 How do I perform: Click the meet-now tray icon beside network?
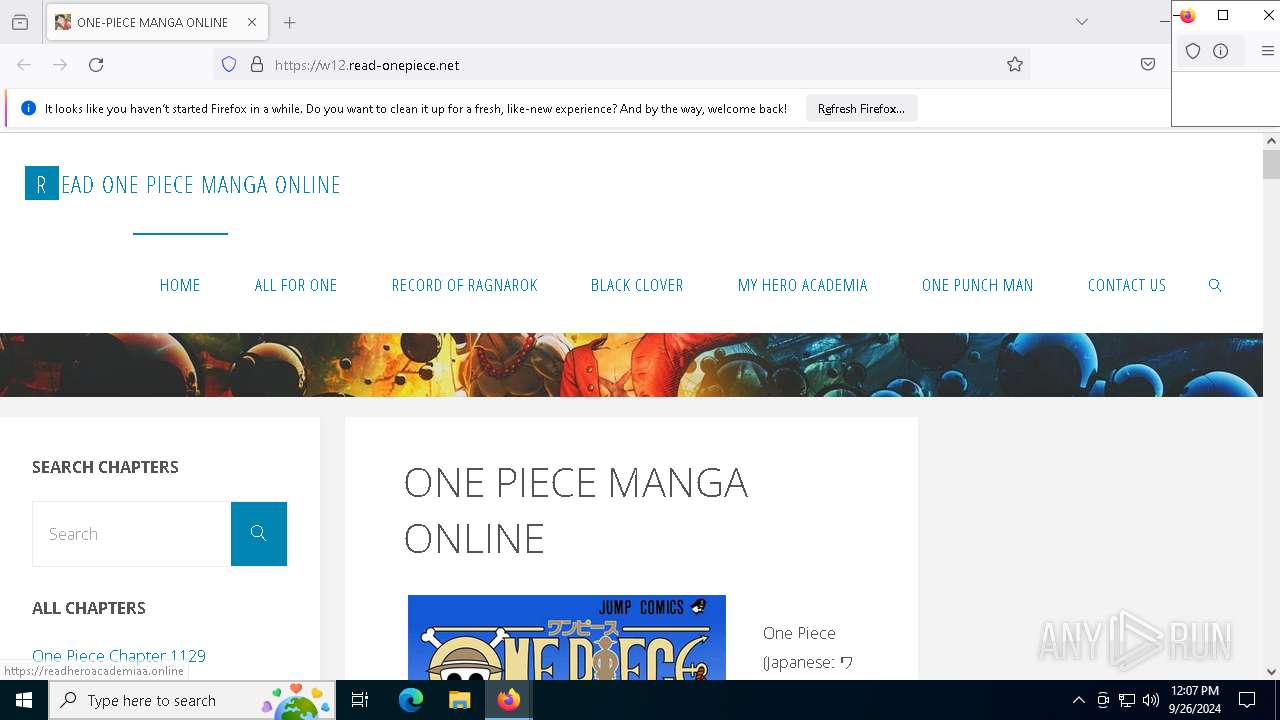[x=1103, y=700]
